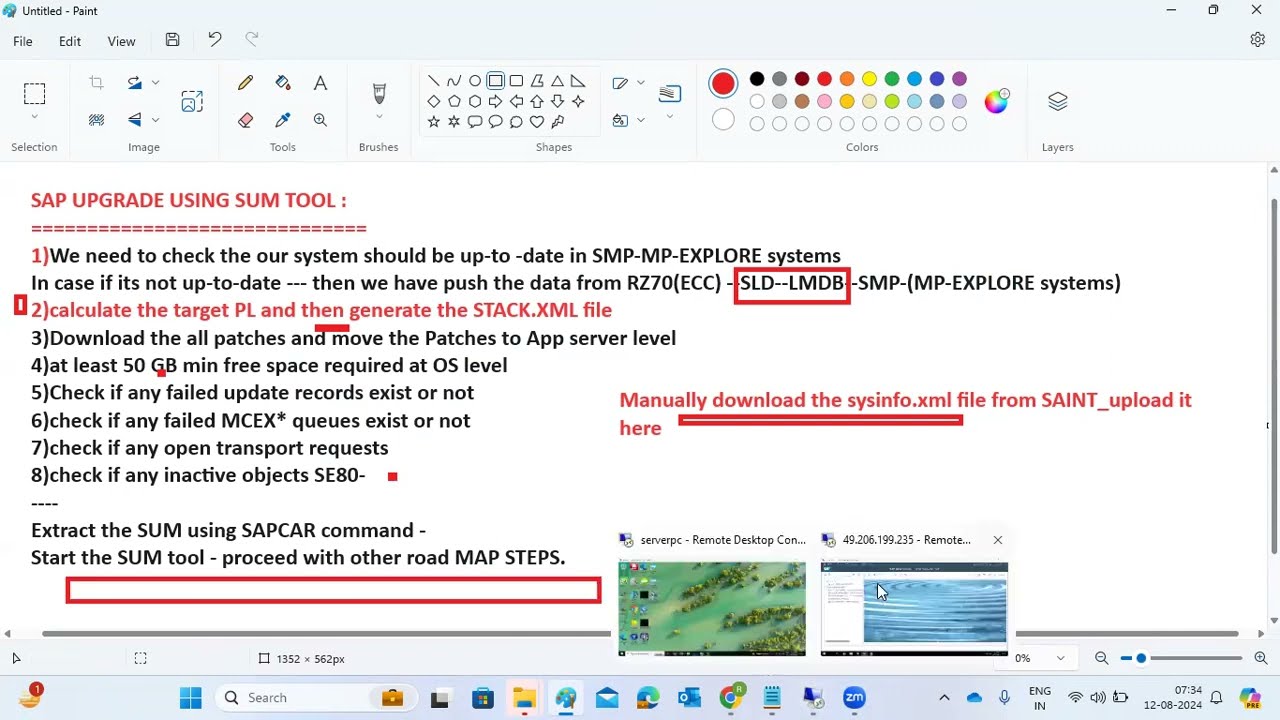Open the File menu
The width and height of the screenshot is (1280, 720).
pos(22,41)
